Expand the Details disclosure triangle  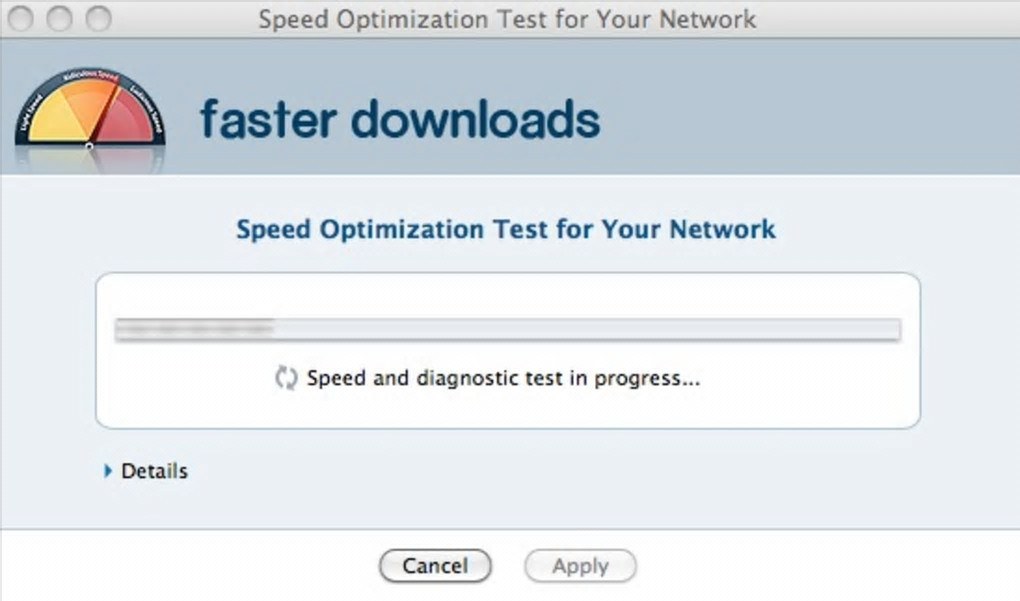coord(108,470)
